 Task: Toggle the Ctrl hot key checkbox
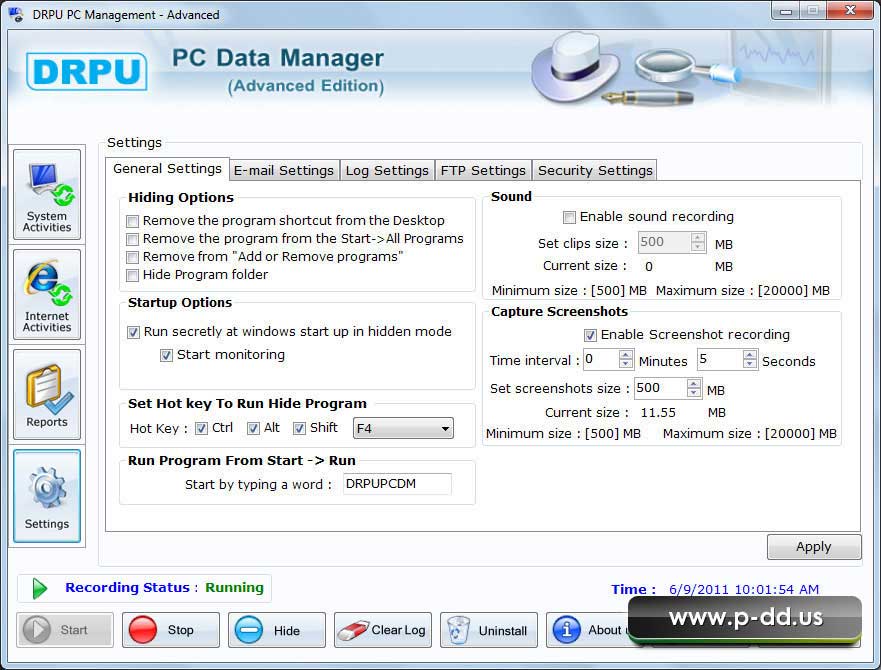click(201, 428)
